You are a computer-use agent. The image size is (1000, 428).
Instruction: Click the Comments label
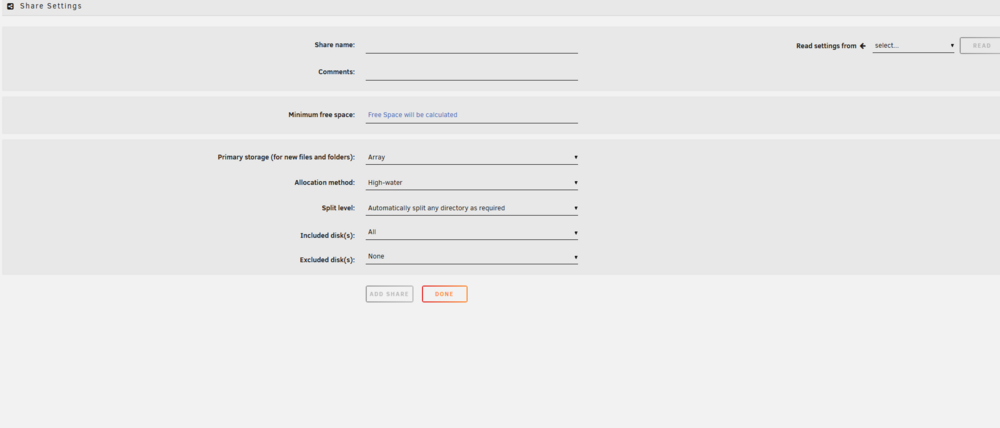click(x=336, y=72)
